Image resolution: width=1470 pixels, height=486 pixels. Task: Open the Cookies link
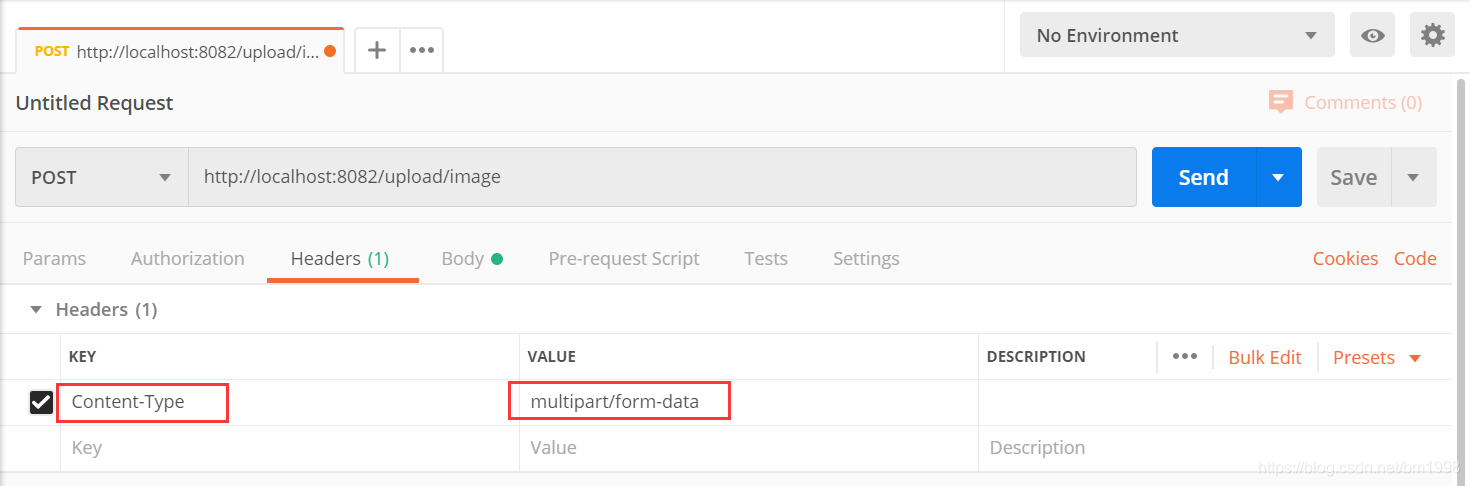pos(1345,258)
